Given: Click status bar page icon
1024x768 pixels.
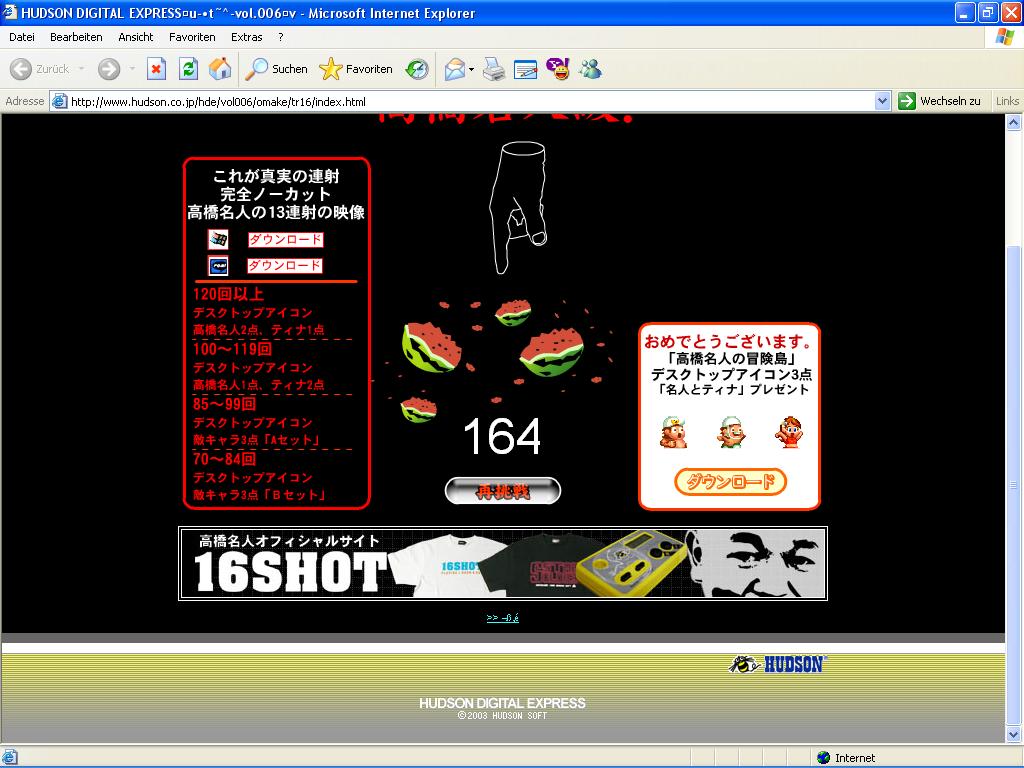Looking at the screenshot, I should tap(10, 758).
